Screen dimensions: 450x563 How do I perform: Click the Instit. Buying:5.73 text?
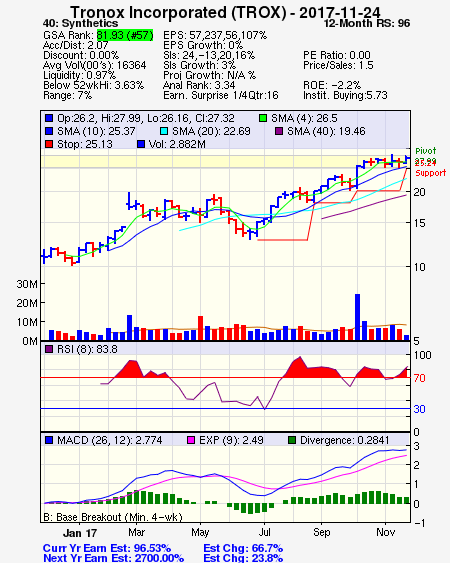pyautogui.click(x=345, y=96)
